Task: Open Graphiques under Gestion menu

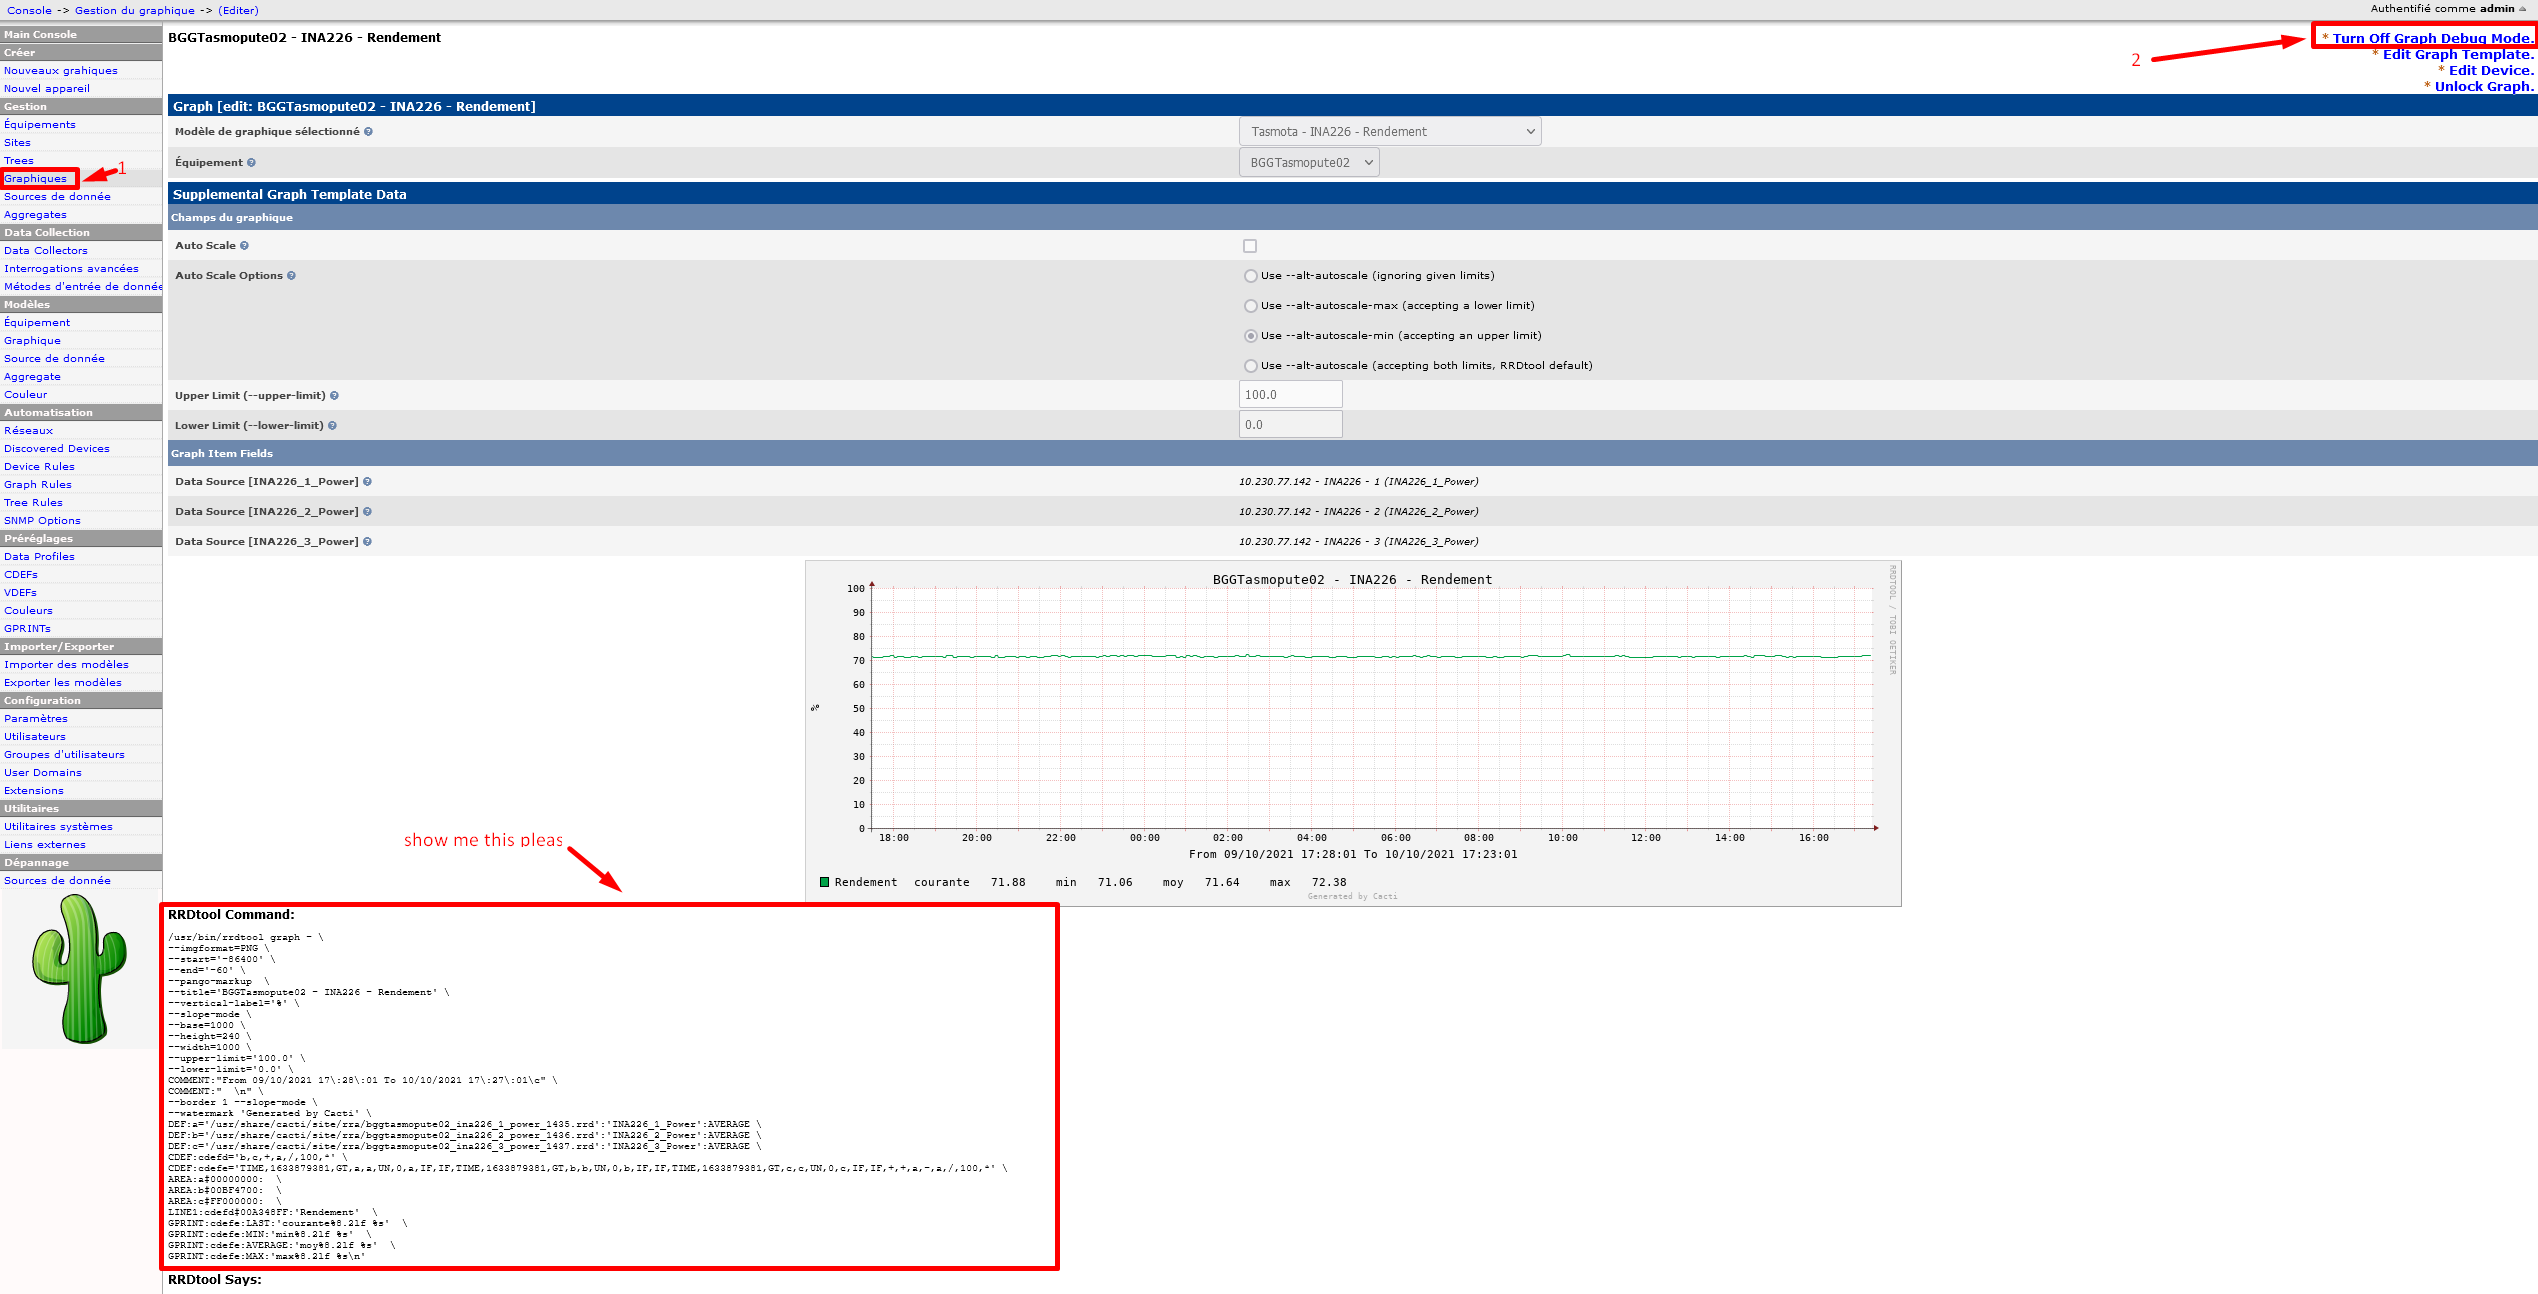Action: pos(35,179)
